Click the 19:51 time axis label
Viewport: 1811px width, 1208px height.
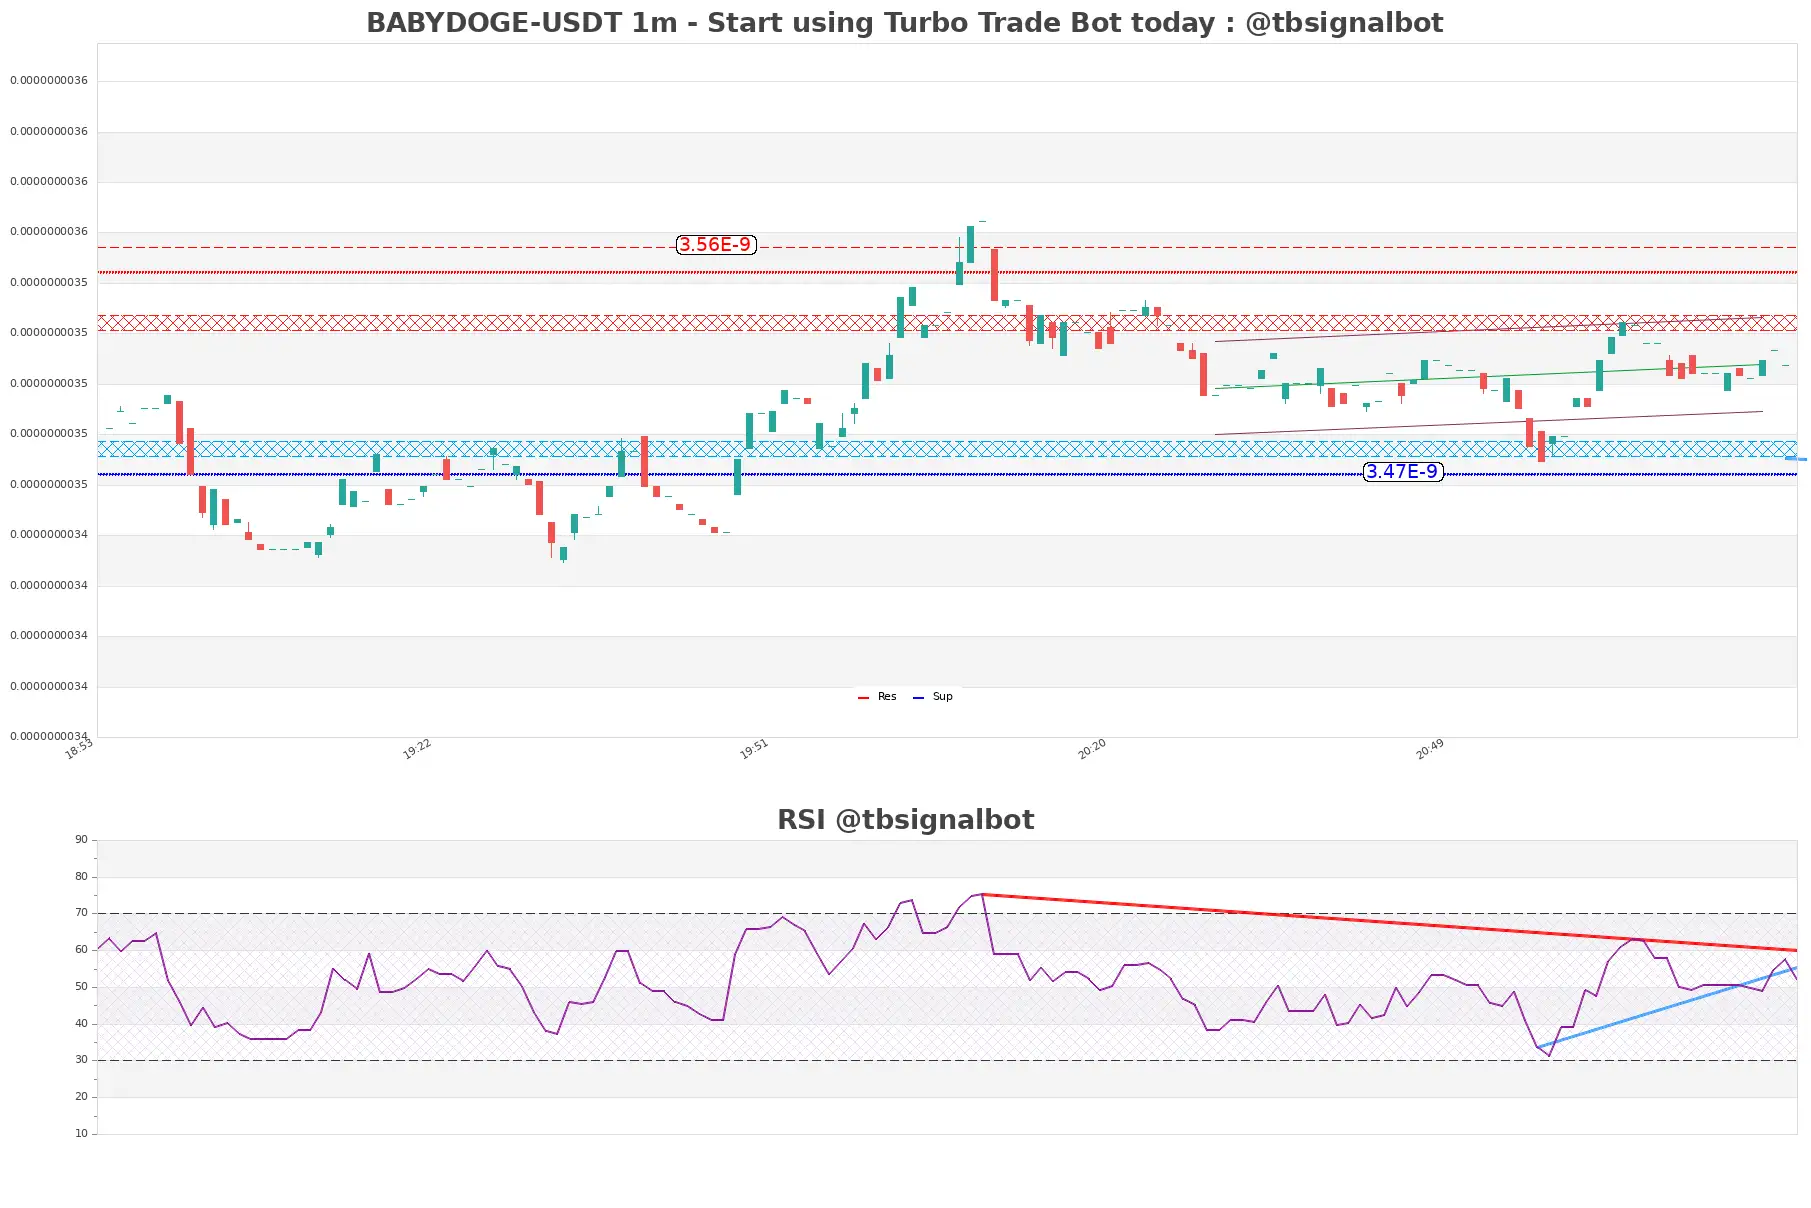coord(754,749)
